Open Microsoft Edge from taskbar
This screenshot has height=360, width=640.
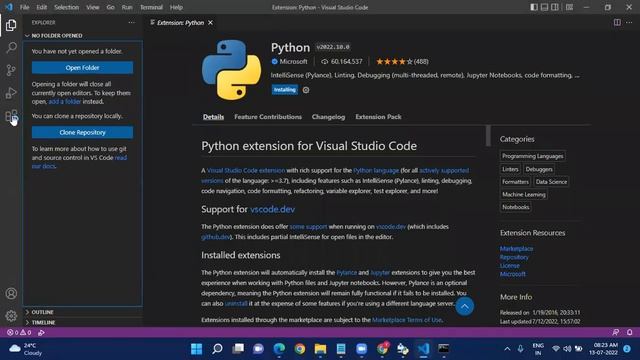pyautogui.click(x=279, y=349)
